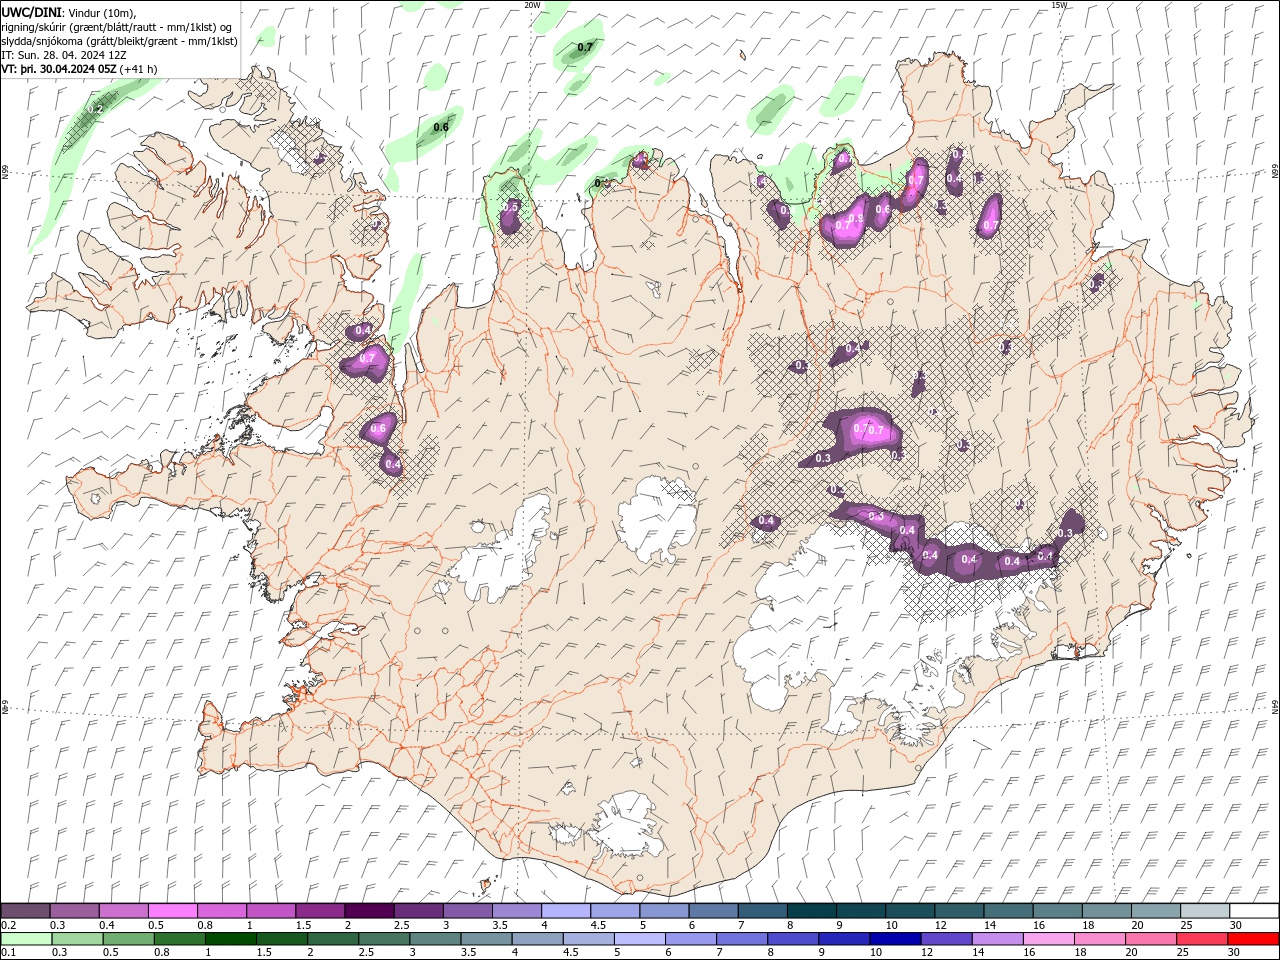Click the '(+41 h)' forecast offset text
The width and height of the screenshot is (1280, 960).
click(138, 69)
